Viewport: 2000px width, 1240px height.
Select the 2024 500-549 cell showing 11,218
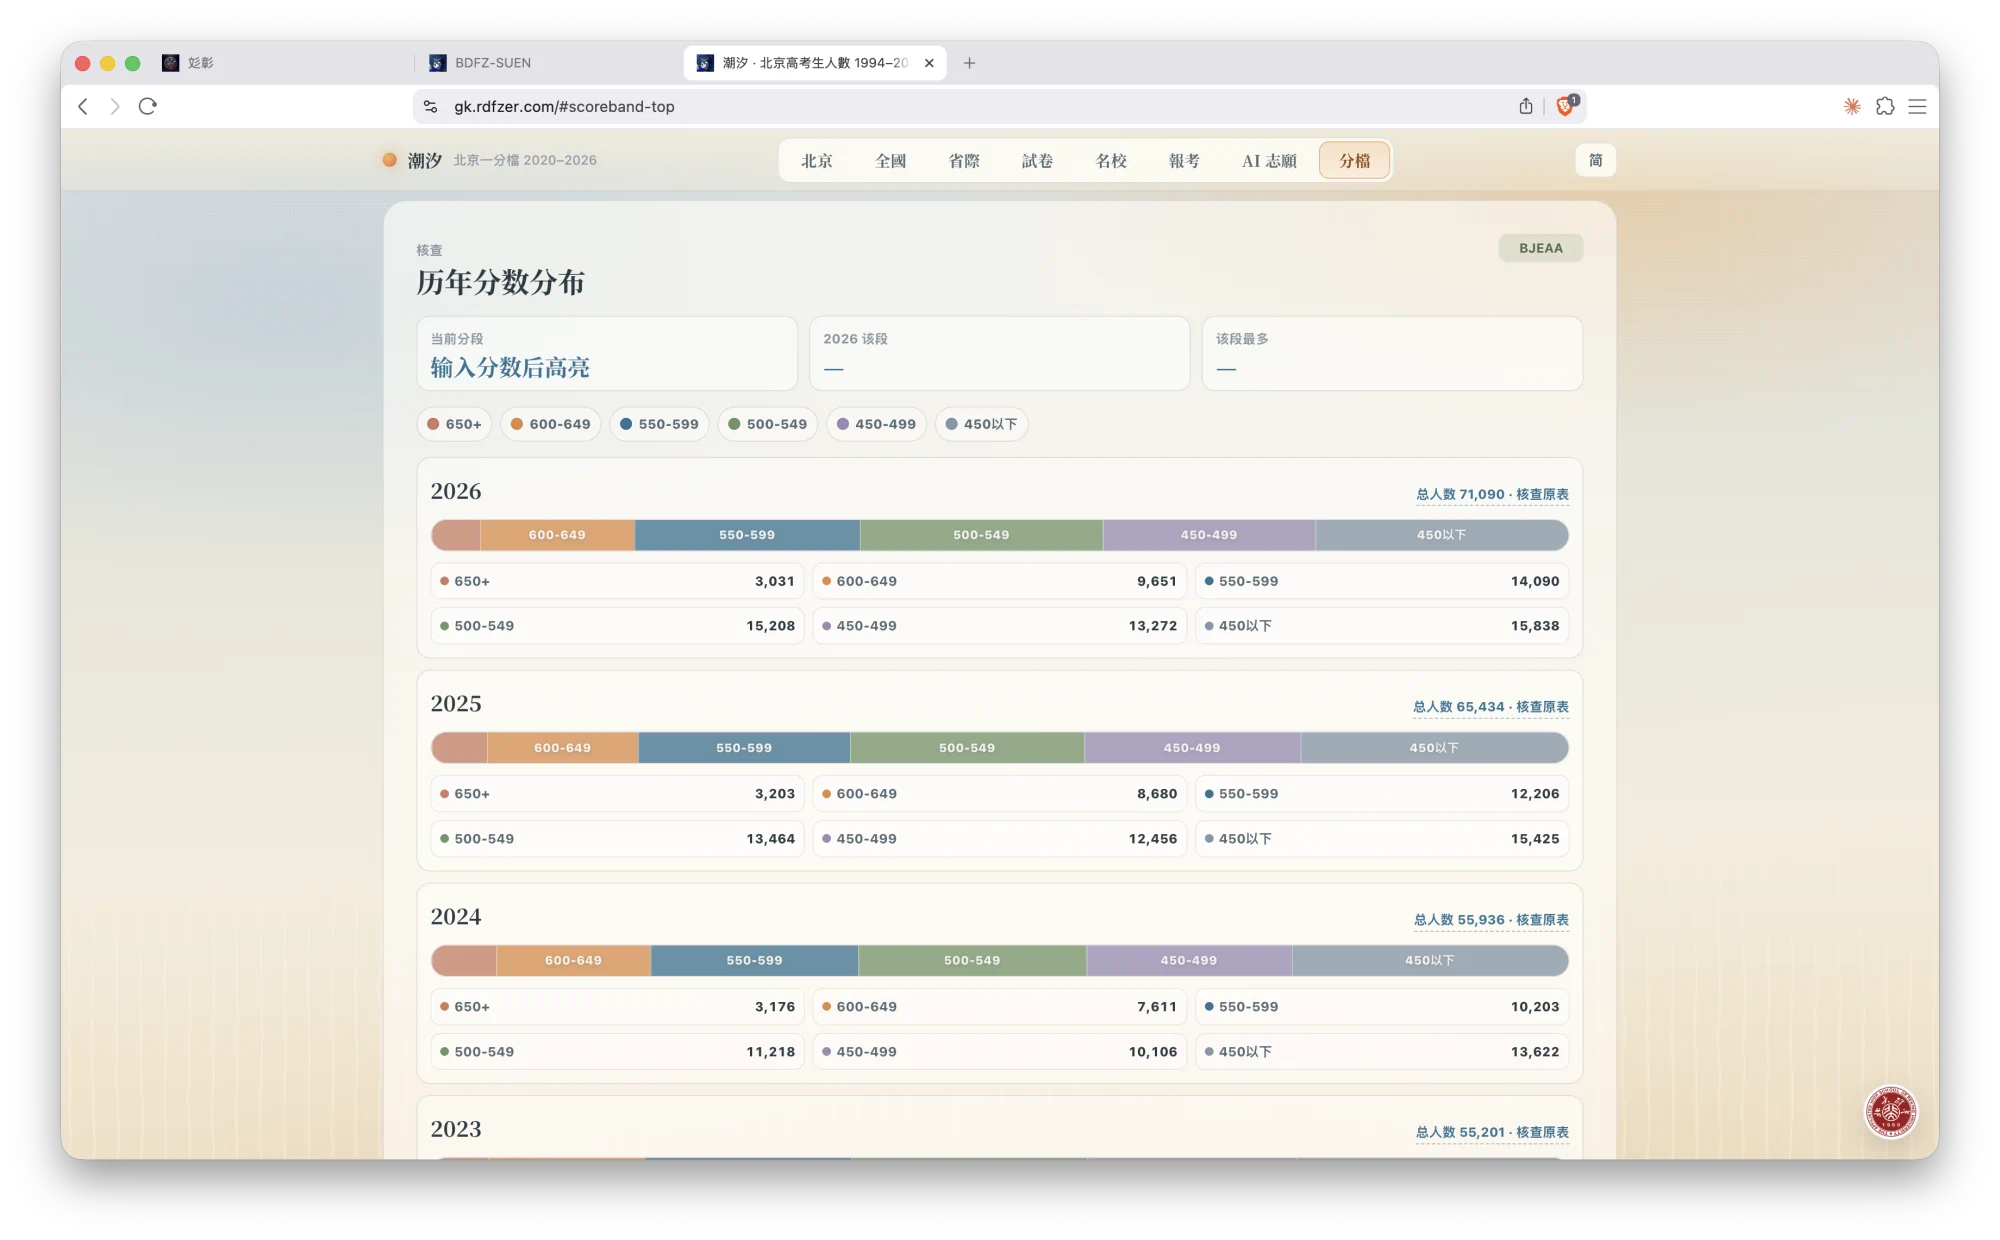[617, 1052]
